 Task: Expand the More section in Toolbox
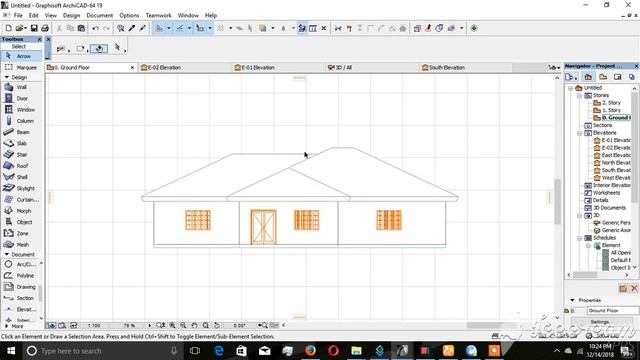click(6, 326)
